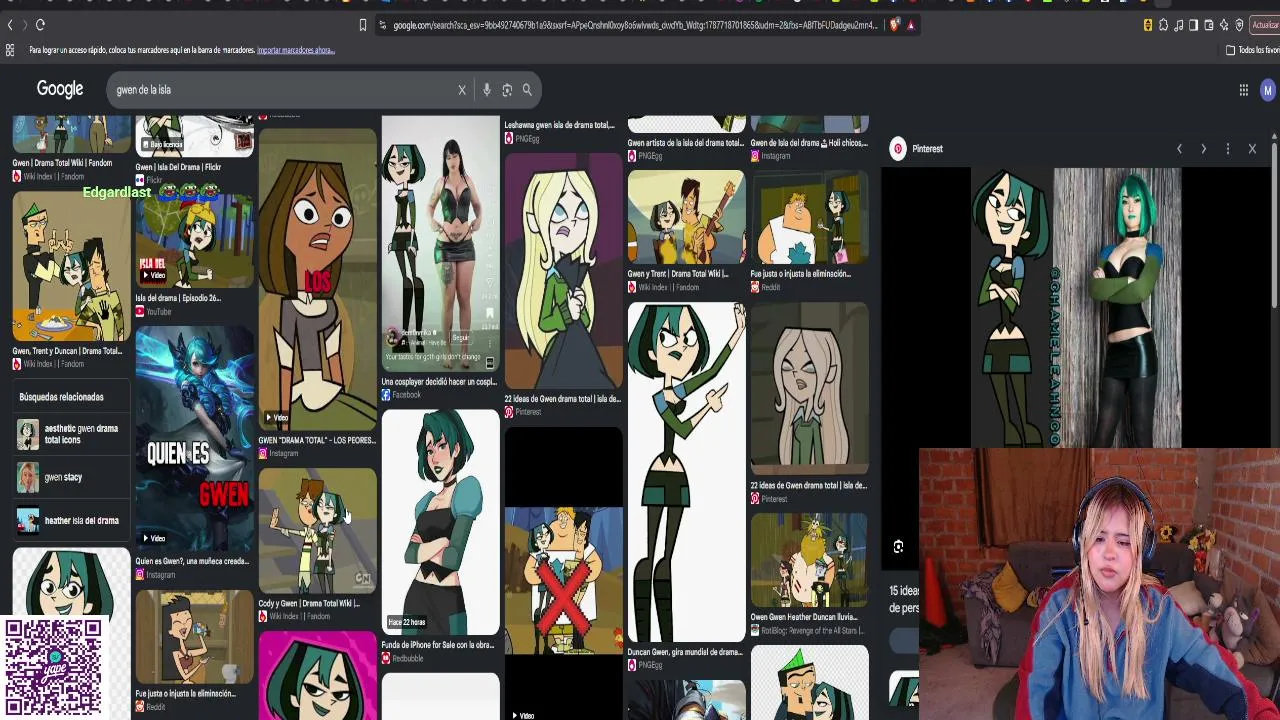
Task: Search by image with Google Lens
Action: point(507,90)
